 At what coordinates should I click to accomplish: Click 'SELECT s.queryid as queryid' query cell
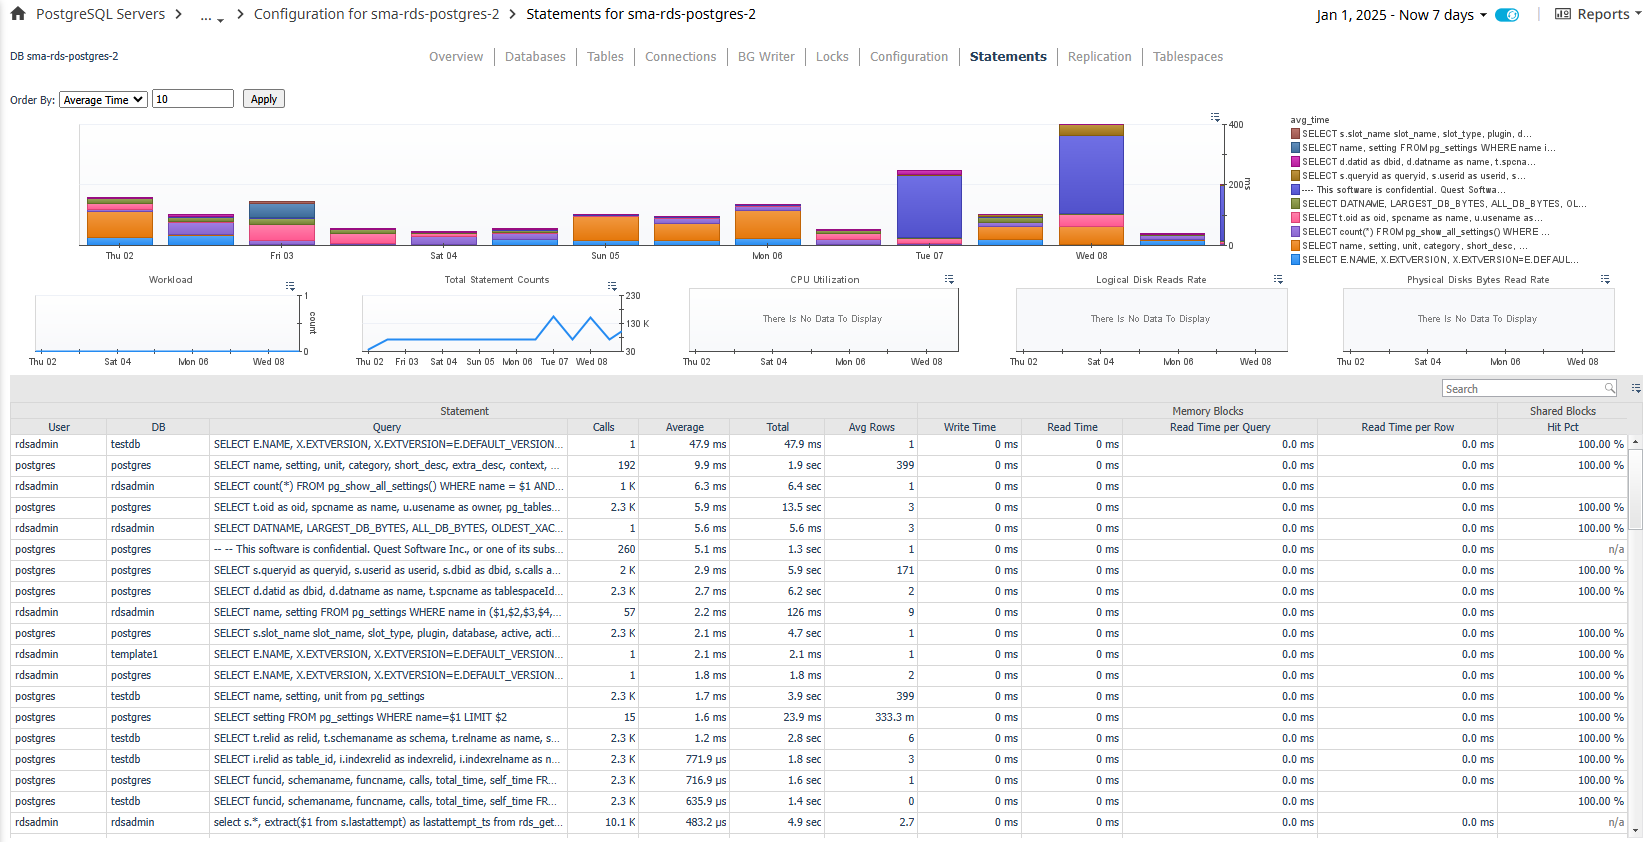click(388, 570)
